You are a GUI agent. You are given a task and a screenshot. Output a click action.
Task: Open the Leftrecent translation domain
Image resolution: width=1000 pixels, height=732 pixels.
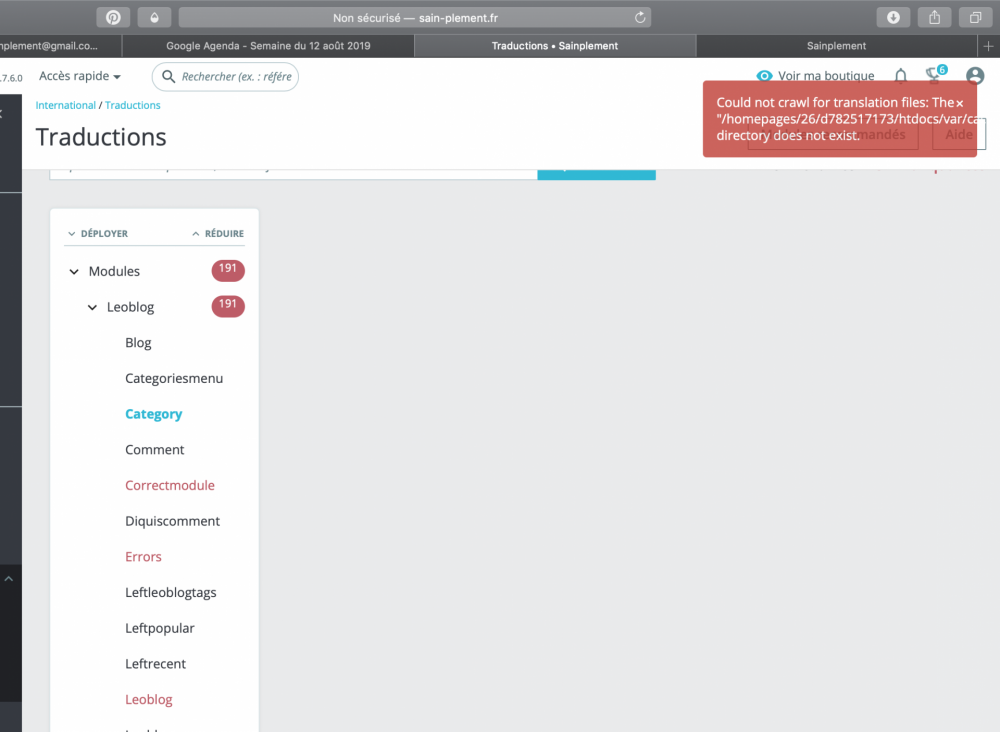click(155, 664)
